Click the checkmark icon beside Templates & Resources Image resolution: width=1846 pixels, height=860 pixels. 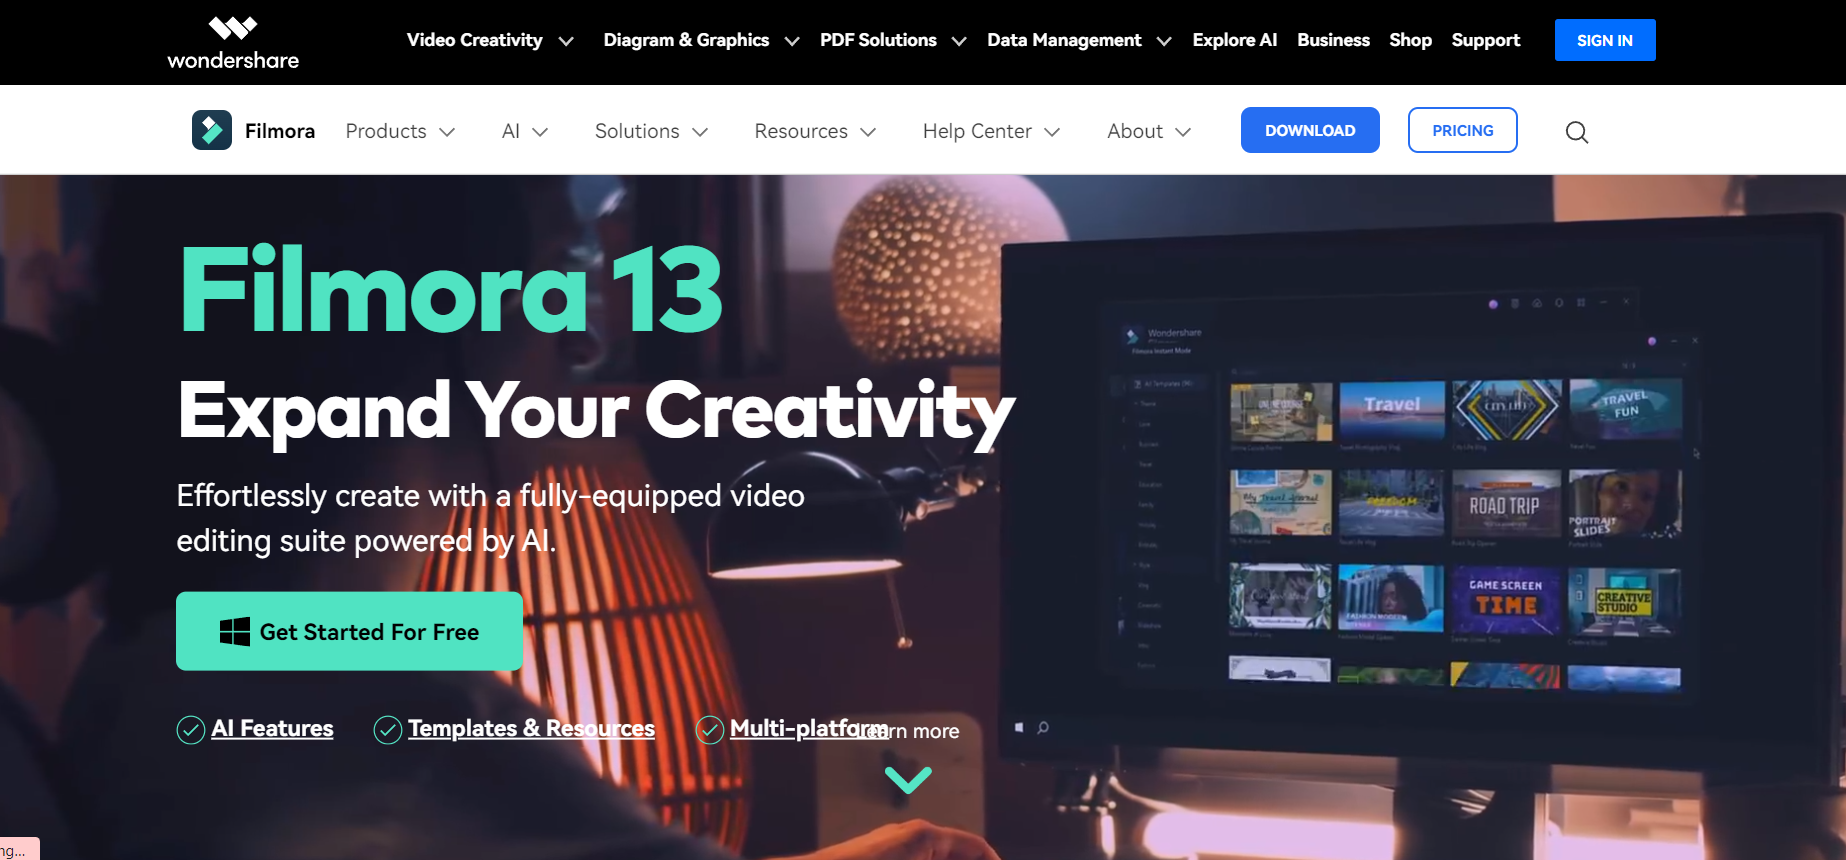388,730
